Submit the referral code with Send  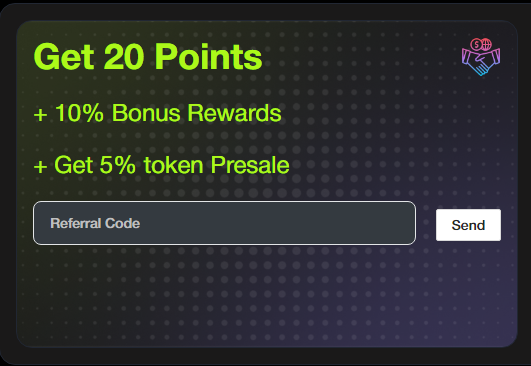(x=468, y=225)
